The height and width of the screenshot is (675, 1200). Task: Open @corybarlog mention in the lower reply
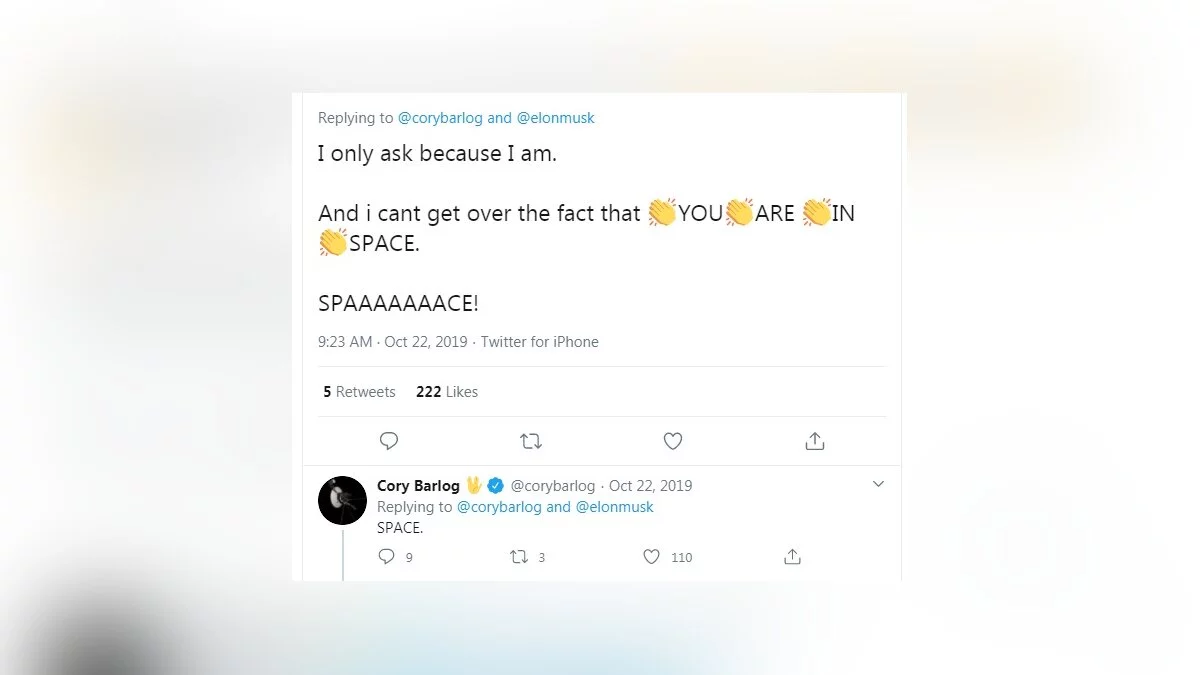coord(499,507)
